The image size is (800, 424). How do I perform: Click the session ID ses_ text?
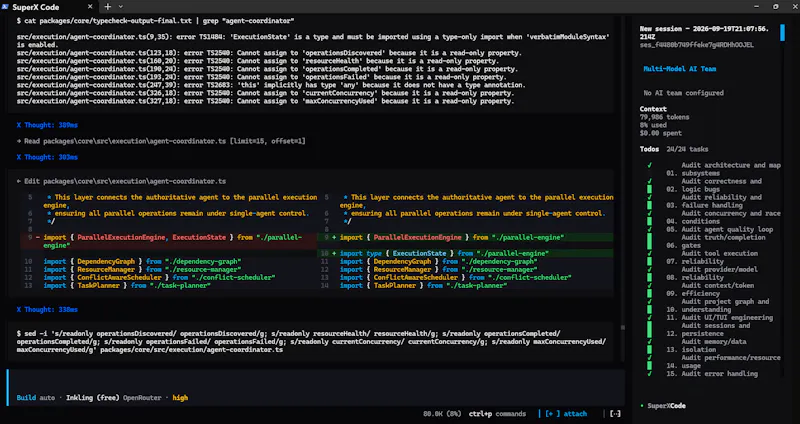click(696, 45)
